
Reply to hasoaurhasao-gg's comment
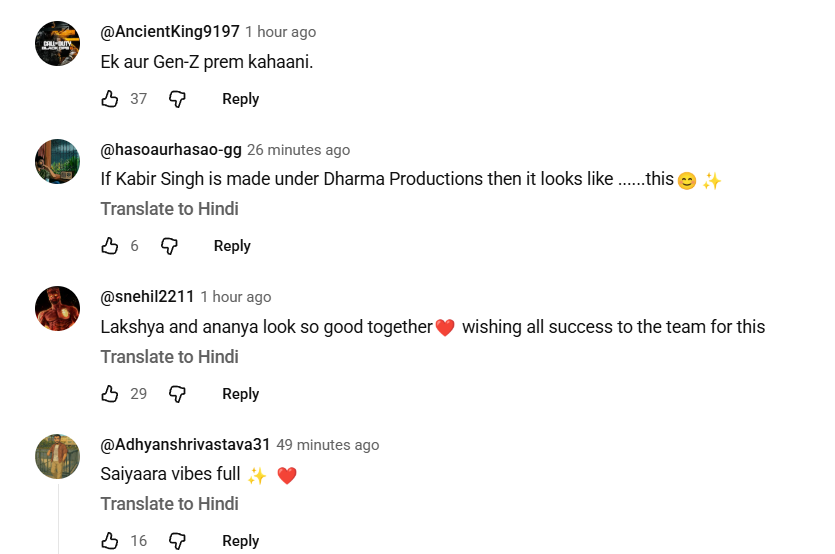point(232,246)
